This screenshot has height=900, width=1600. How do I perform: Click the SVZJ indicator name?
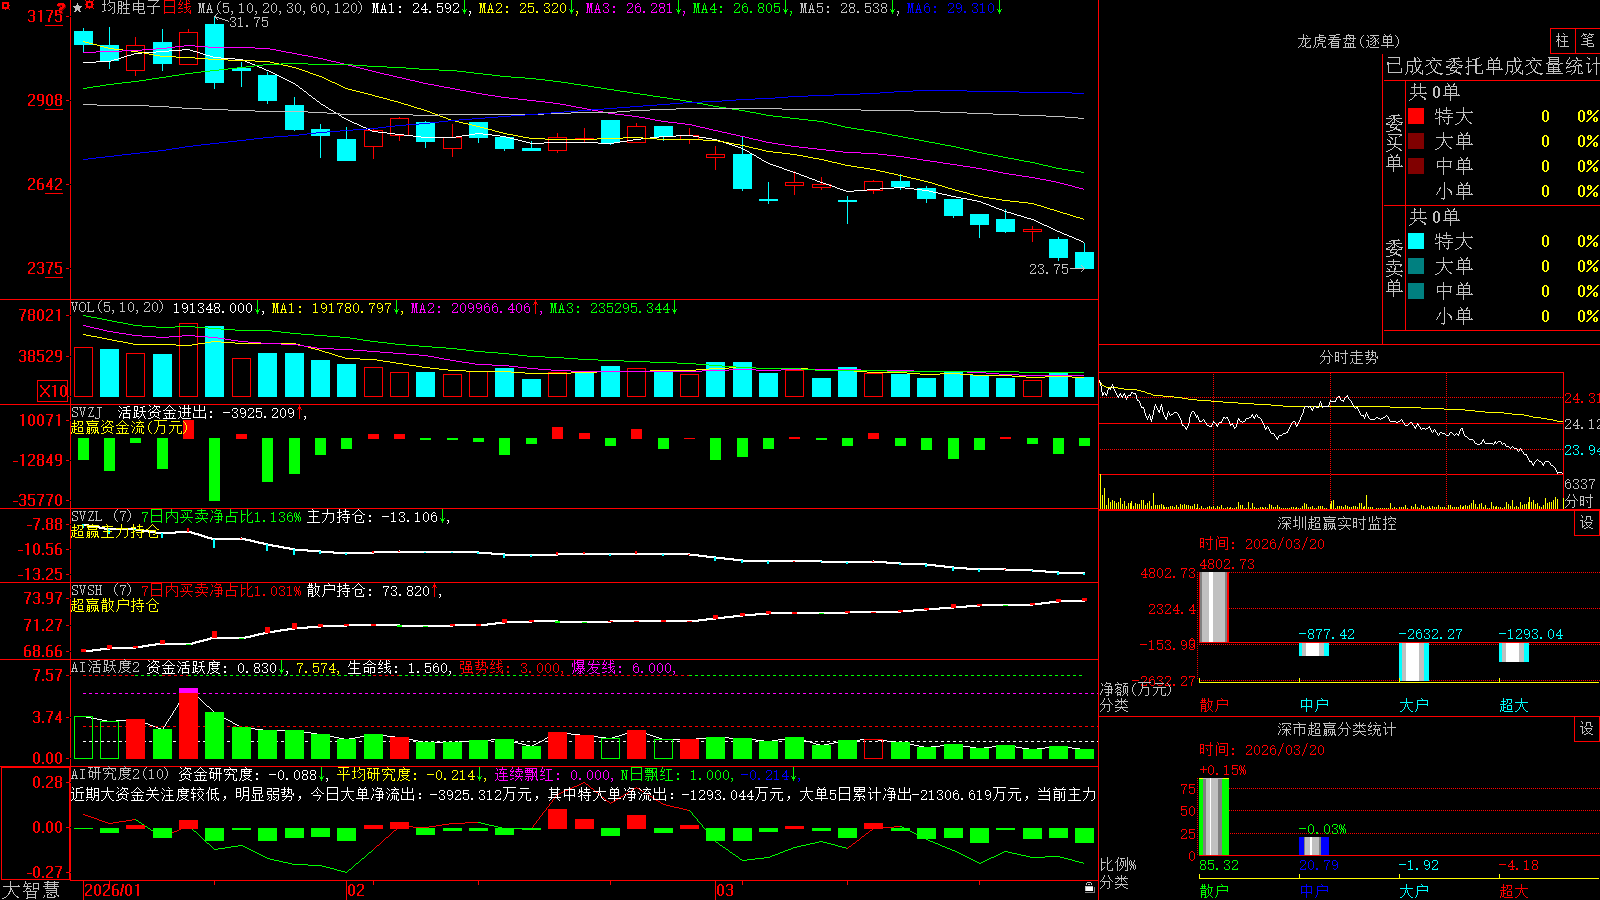tap(87, 412)
